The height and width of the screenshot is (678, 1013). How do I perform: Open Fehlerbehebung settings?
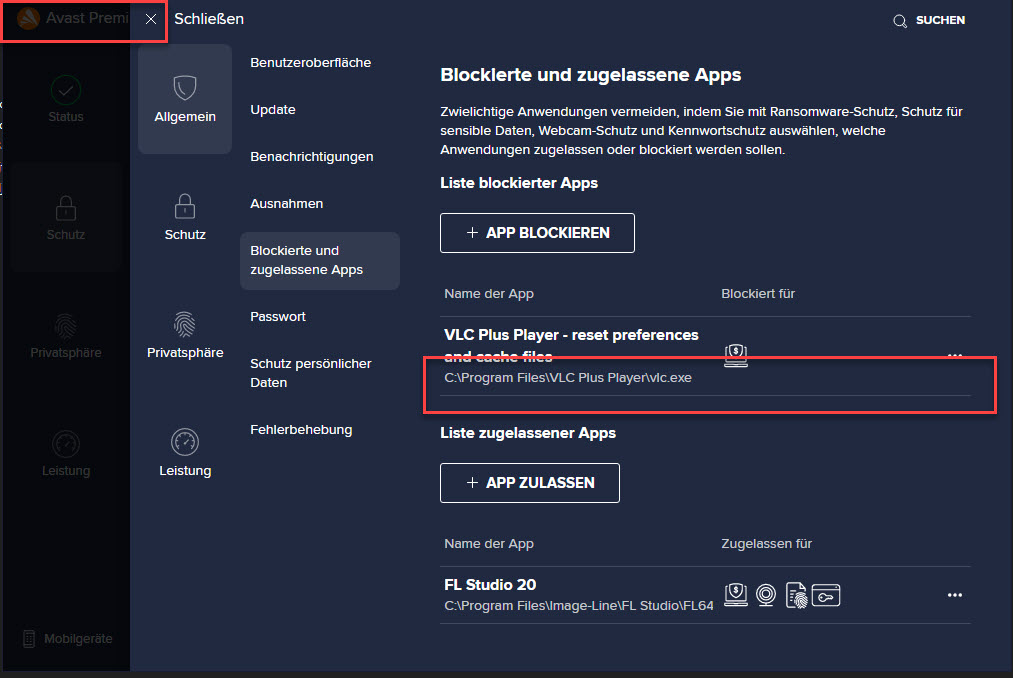(301, 430)
